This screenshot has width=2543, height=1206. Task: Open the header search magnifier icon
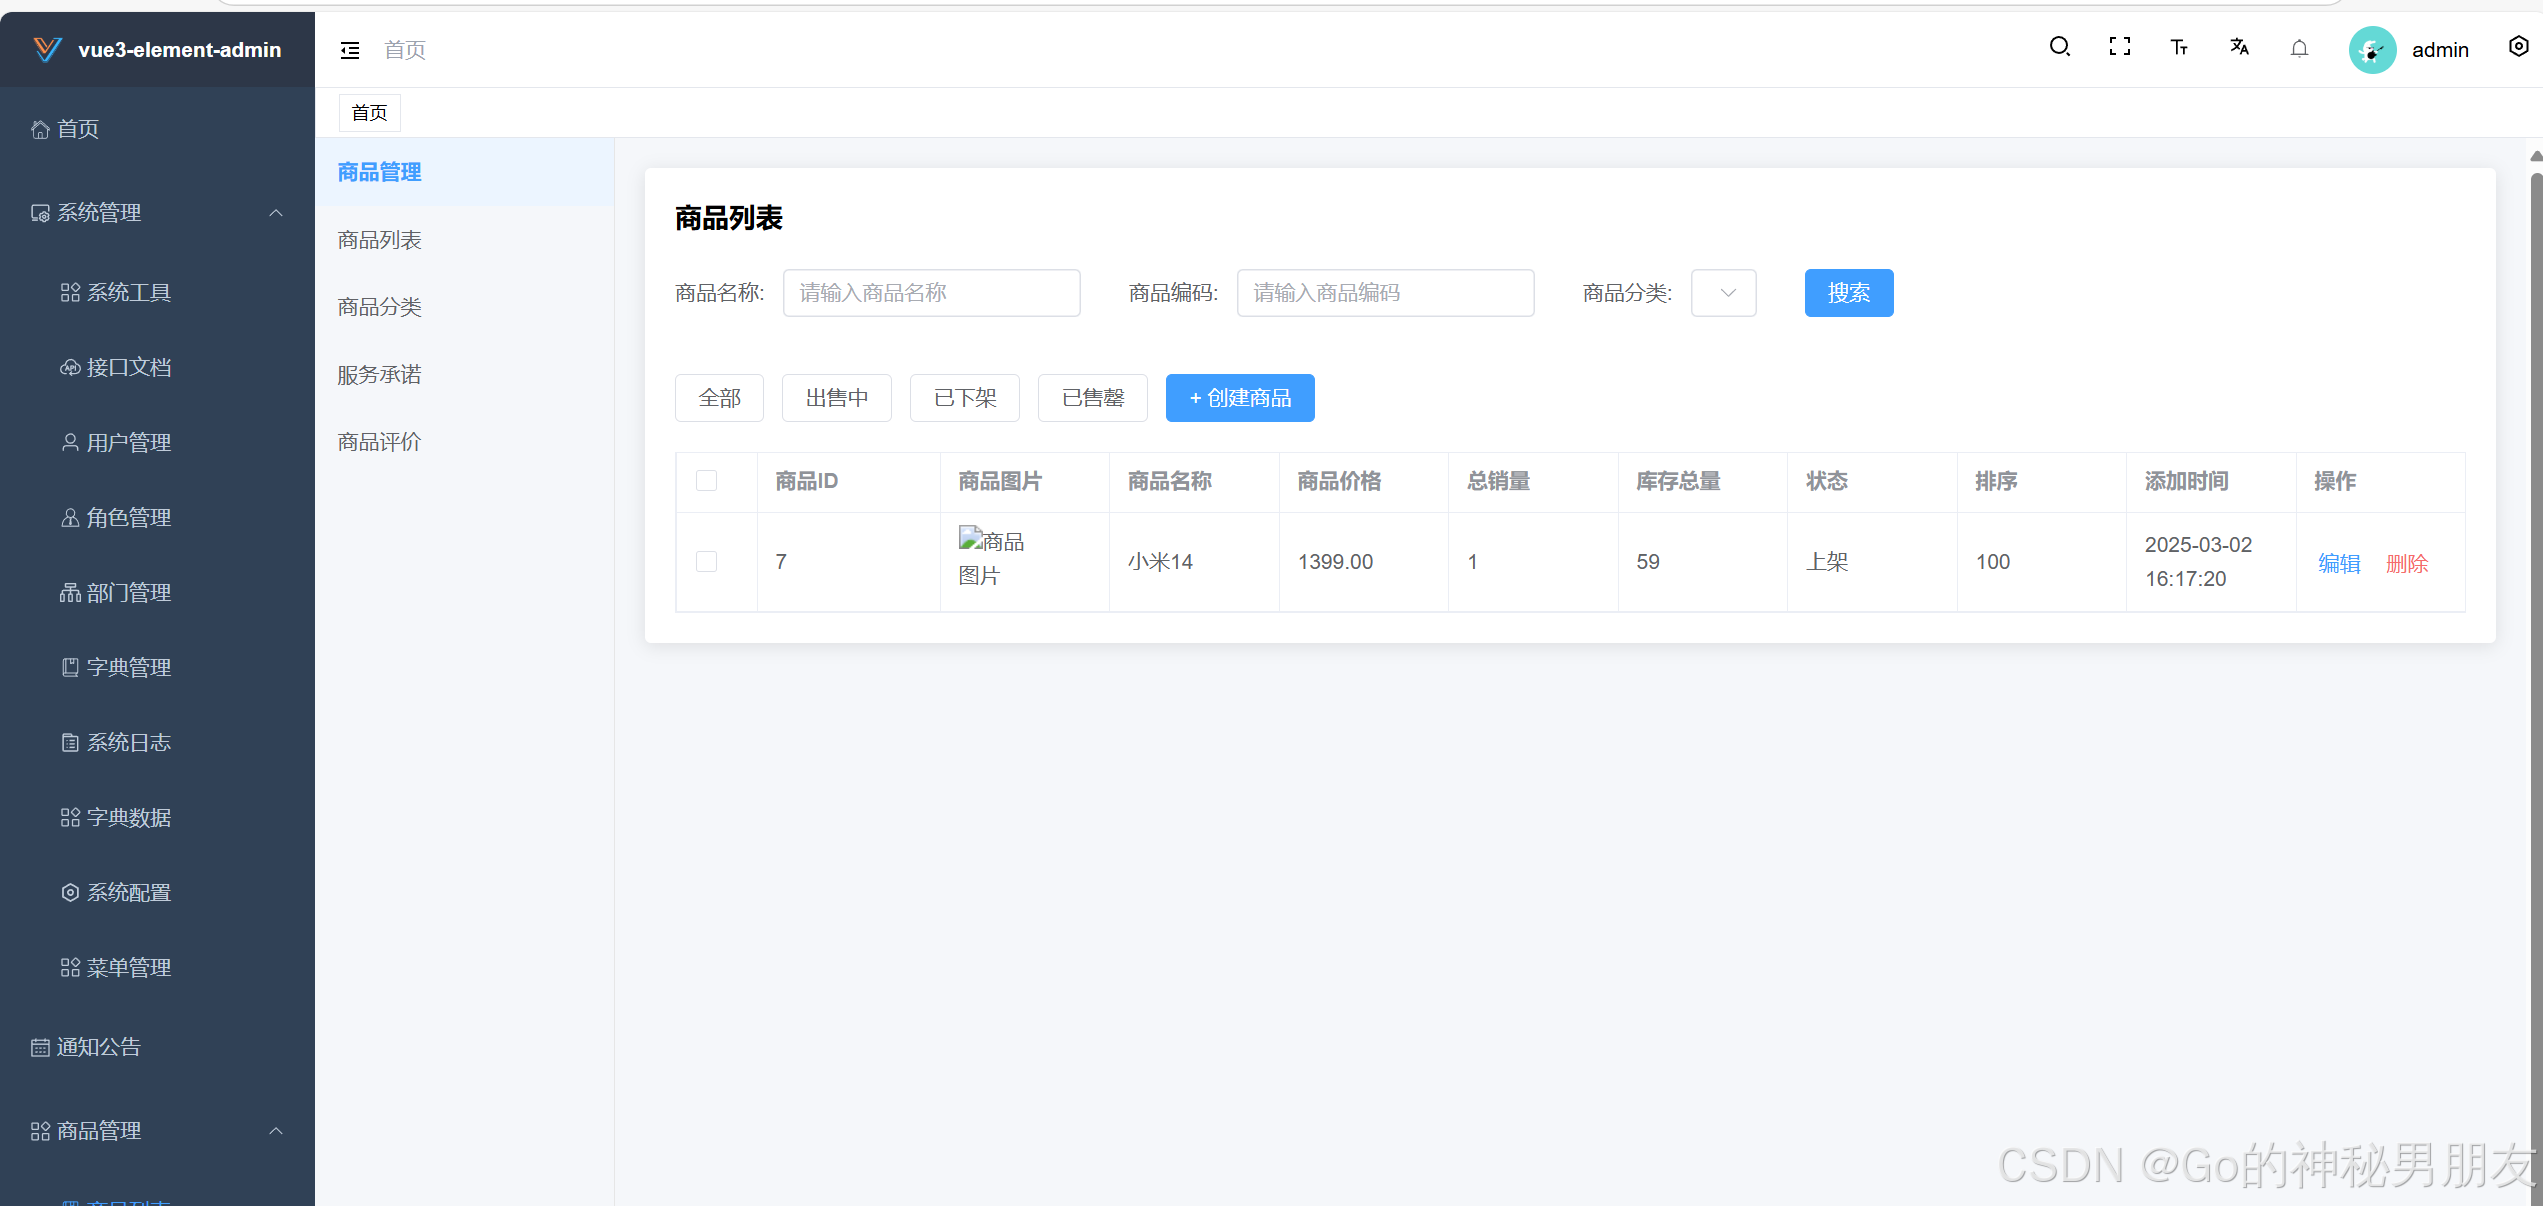(x=2059, y=47)
